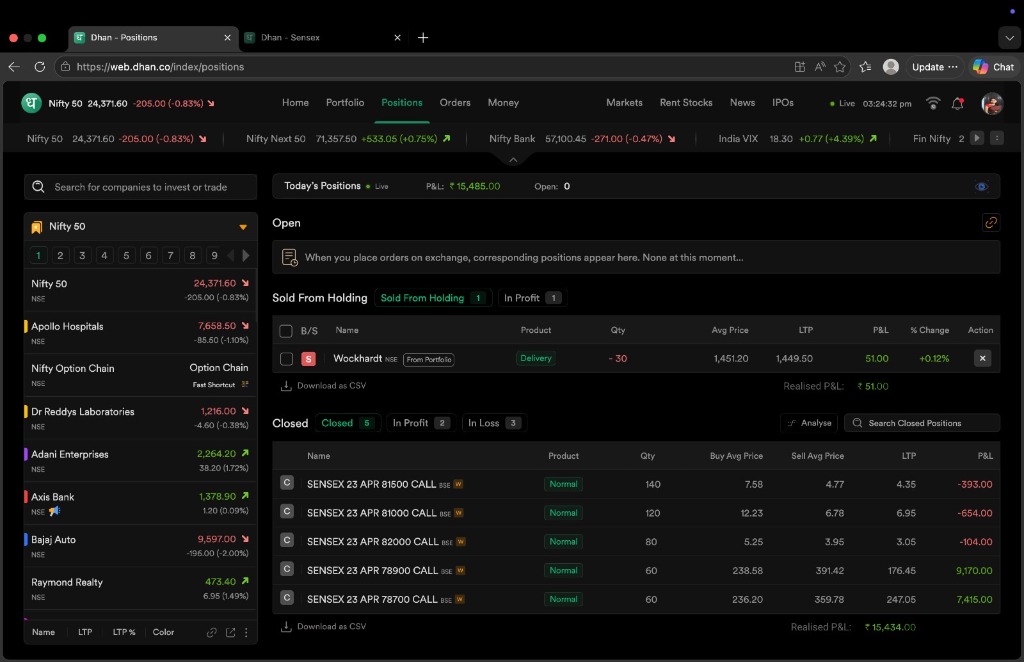Select watchlist page 2
The image size is (1024, 662).
pos(60,255)
